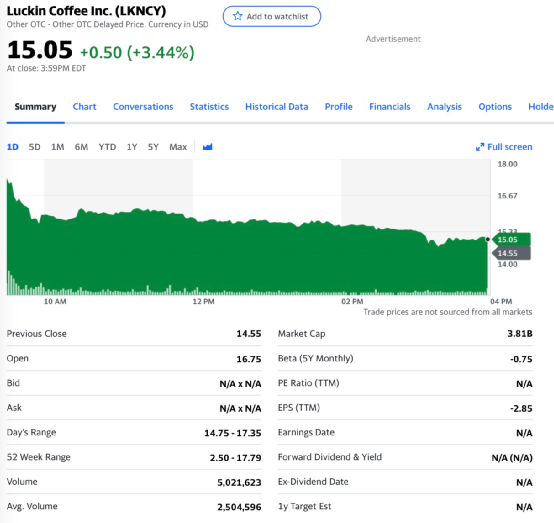The width and height of the screenshot is (554, 523).
Task: Click the Add to watchlist button
Action: 272,16
